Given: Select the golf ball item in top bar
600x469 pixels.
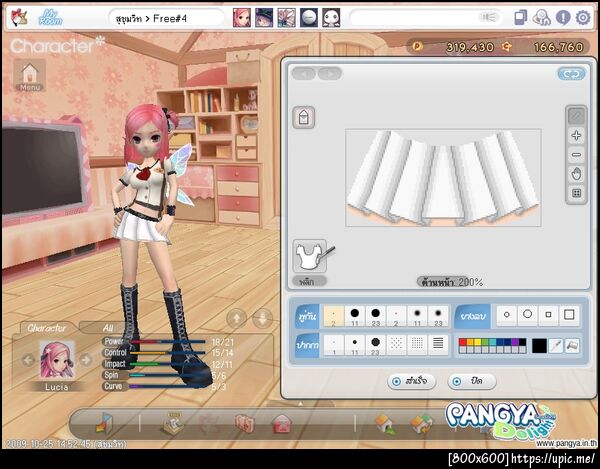Looking at the screenshot, I should click(308, 18).
